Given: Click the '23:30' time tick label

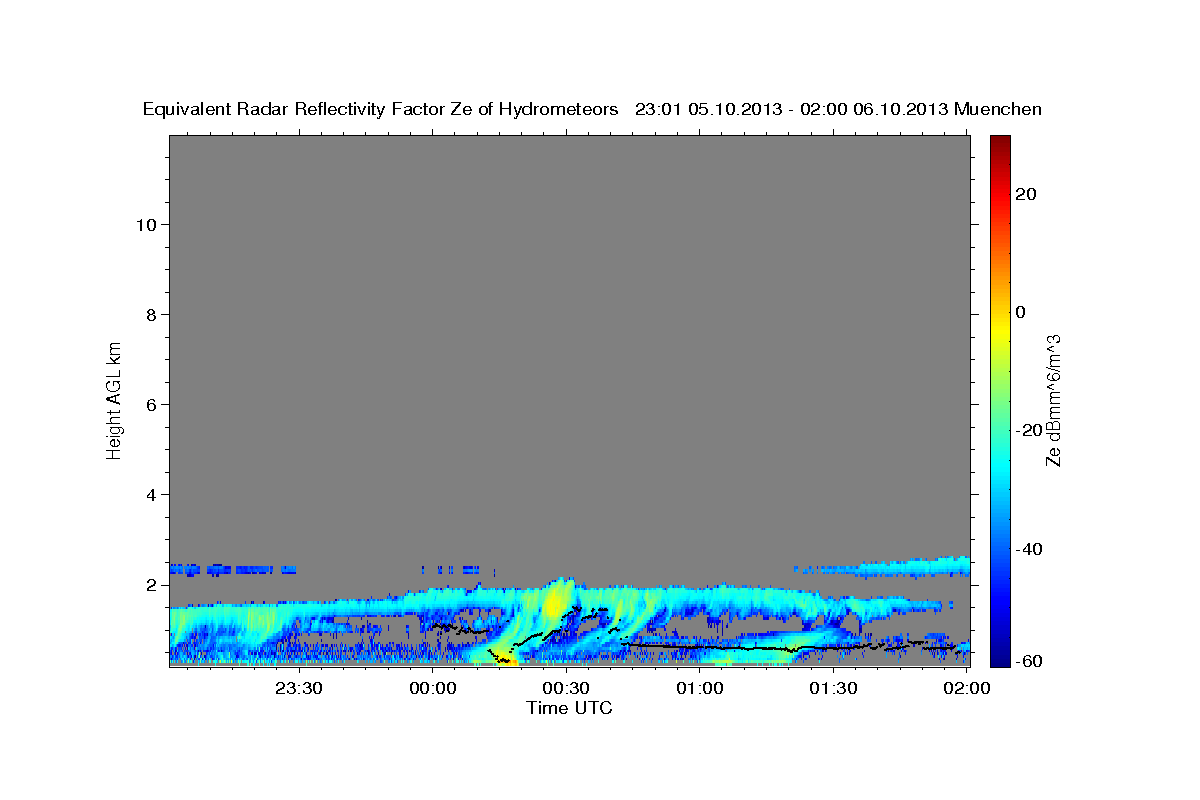Looking at the screenshot, I should coord(299,688).
